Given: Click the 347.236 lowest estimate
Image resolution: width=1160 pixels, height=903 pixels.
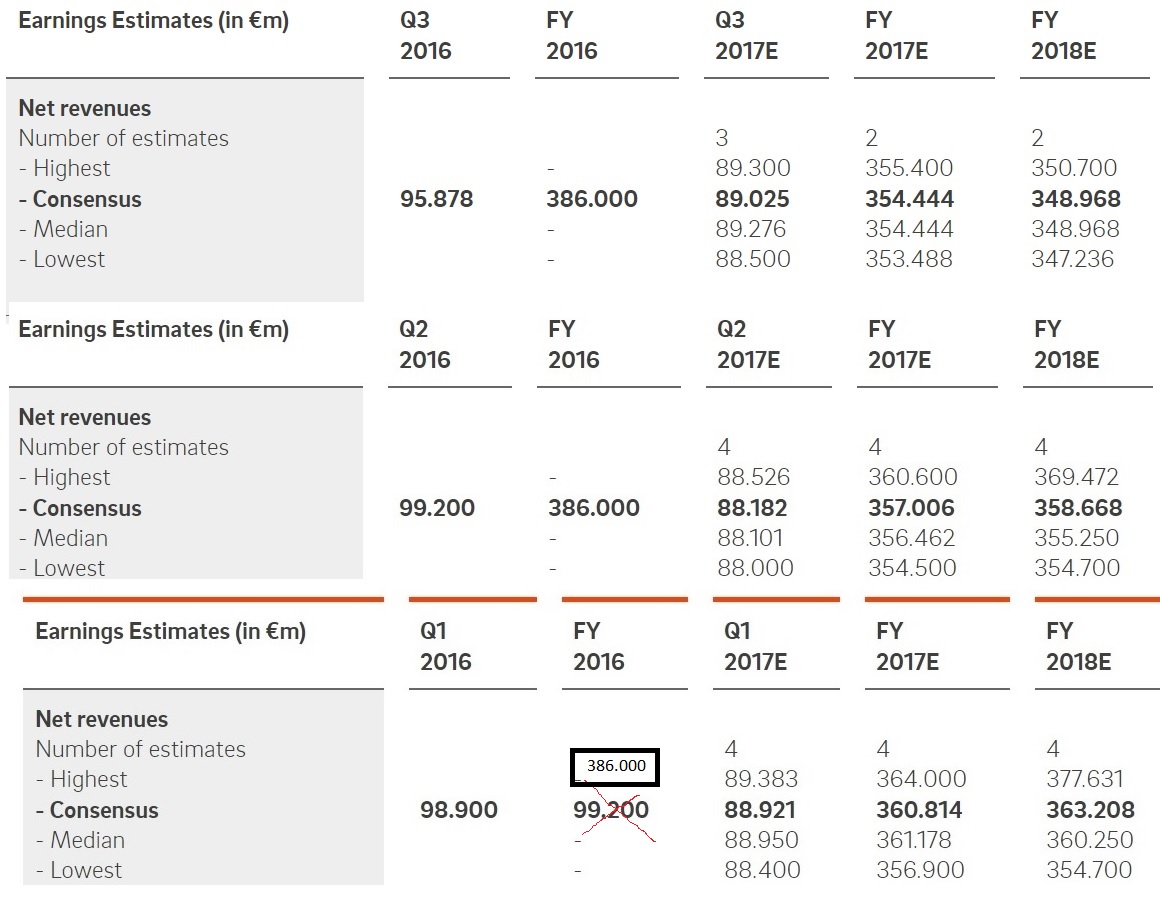Looking at the screenshot, I should [1073, 259].
